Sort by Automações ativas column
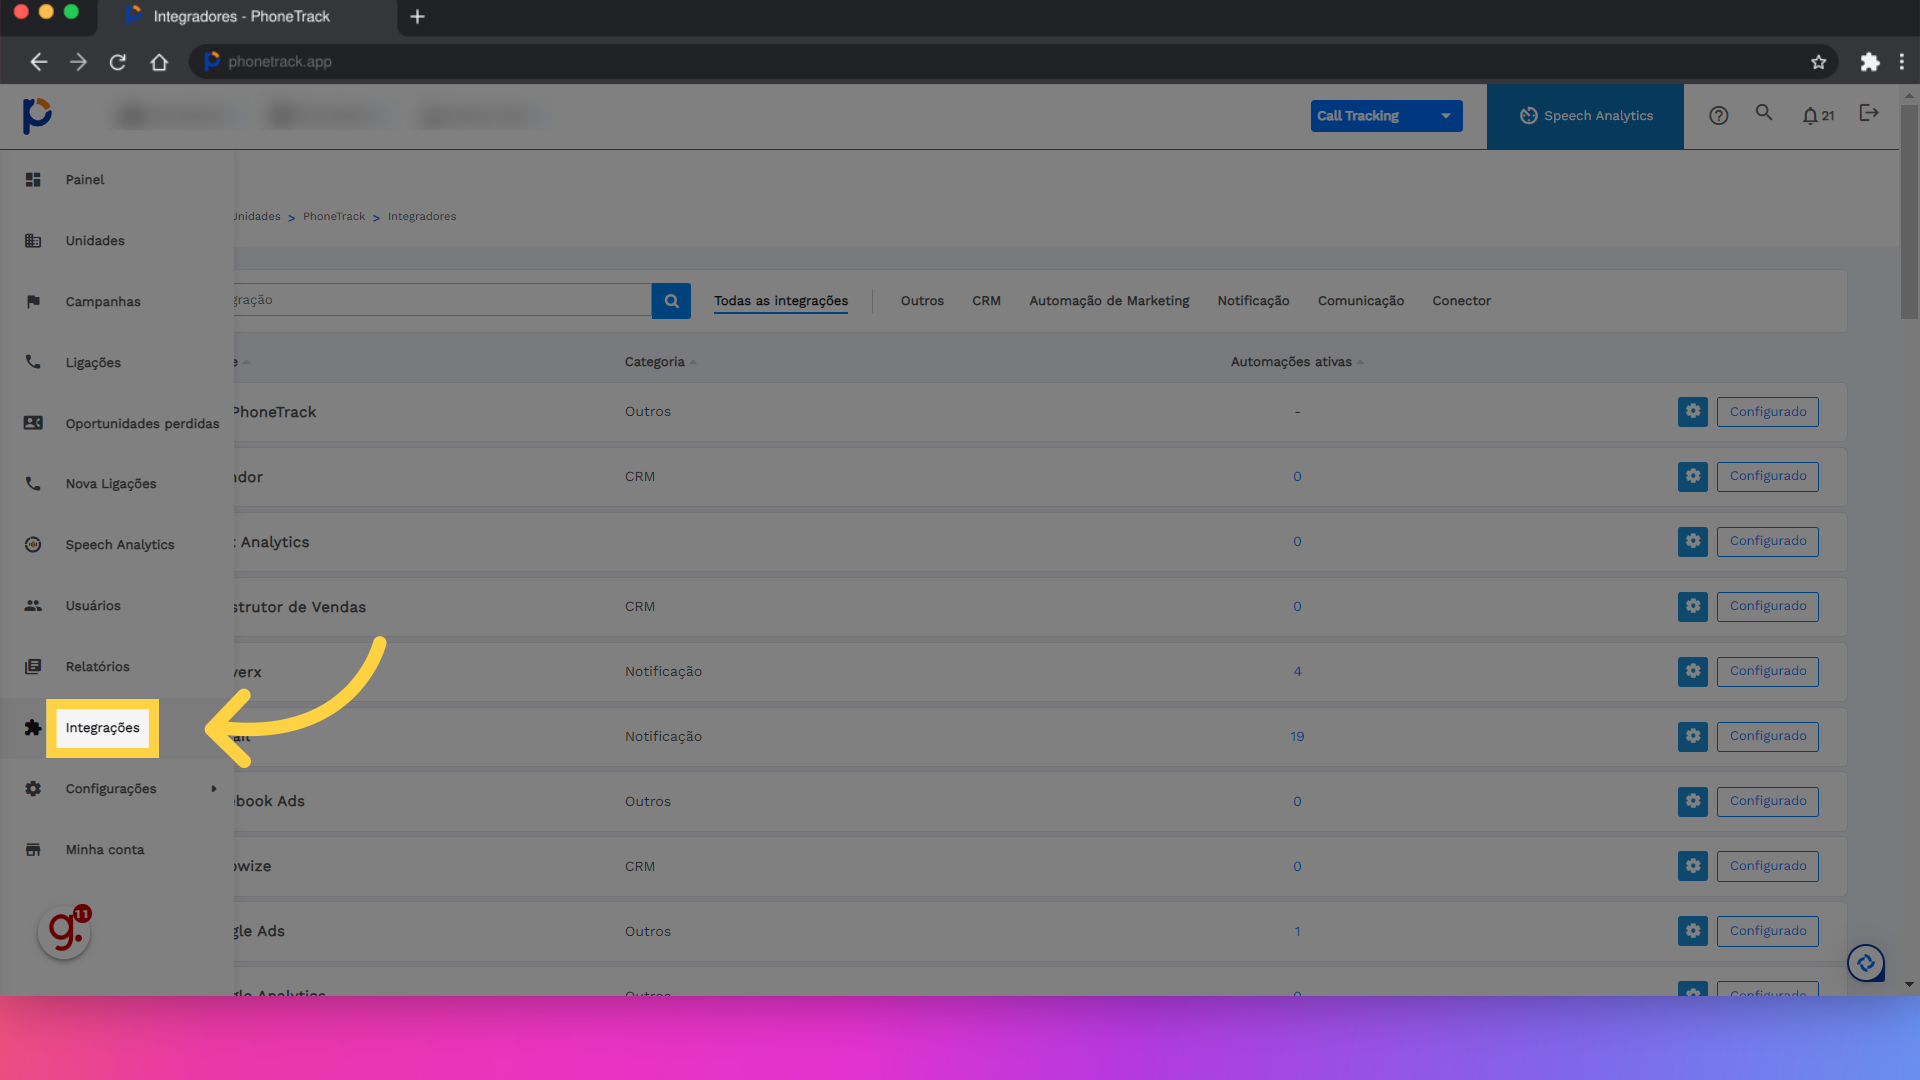Viewport: 1920px width, 1080px height. (x=1297, y=362)
